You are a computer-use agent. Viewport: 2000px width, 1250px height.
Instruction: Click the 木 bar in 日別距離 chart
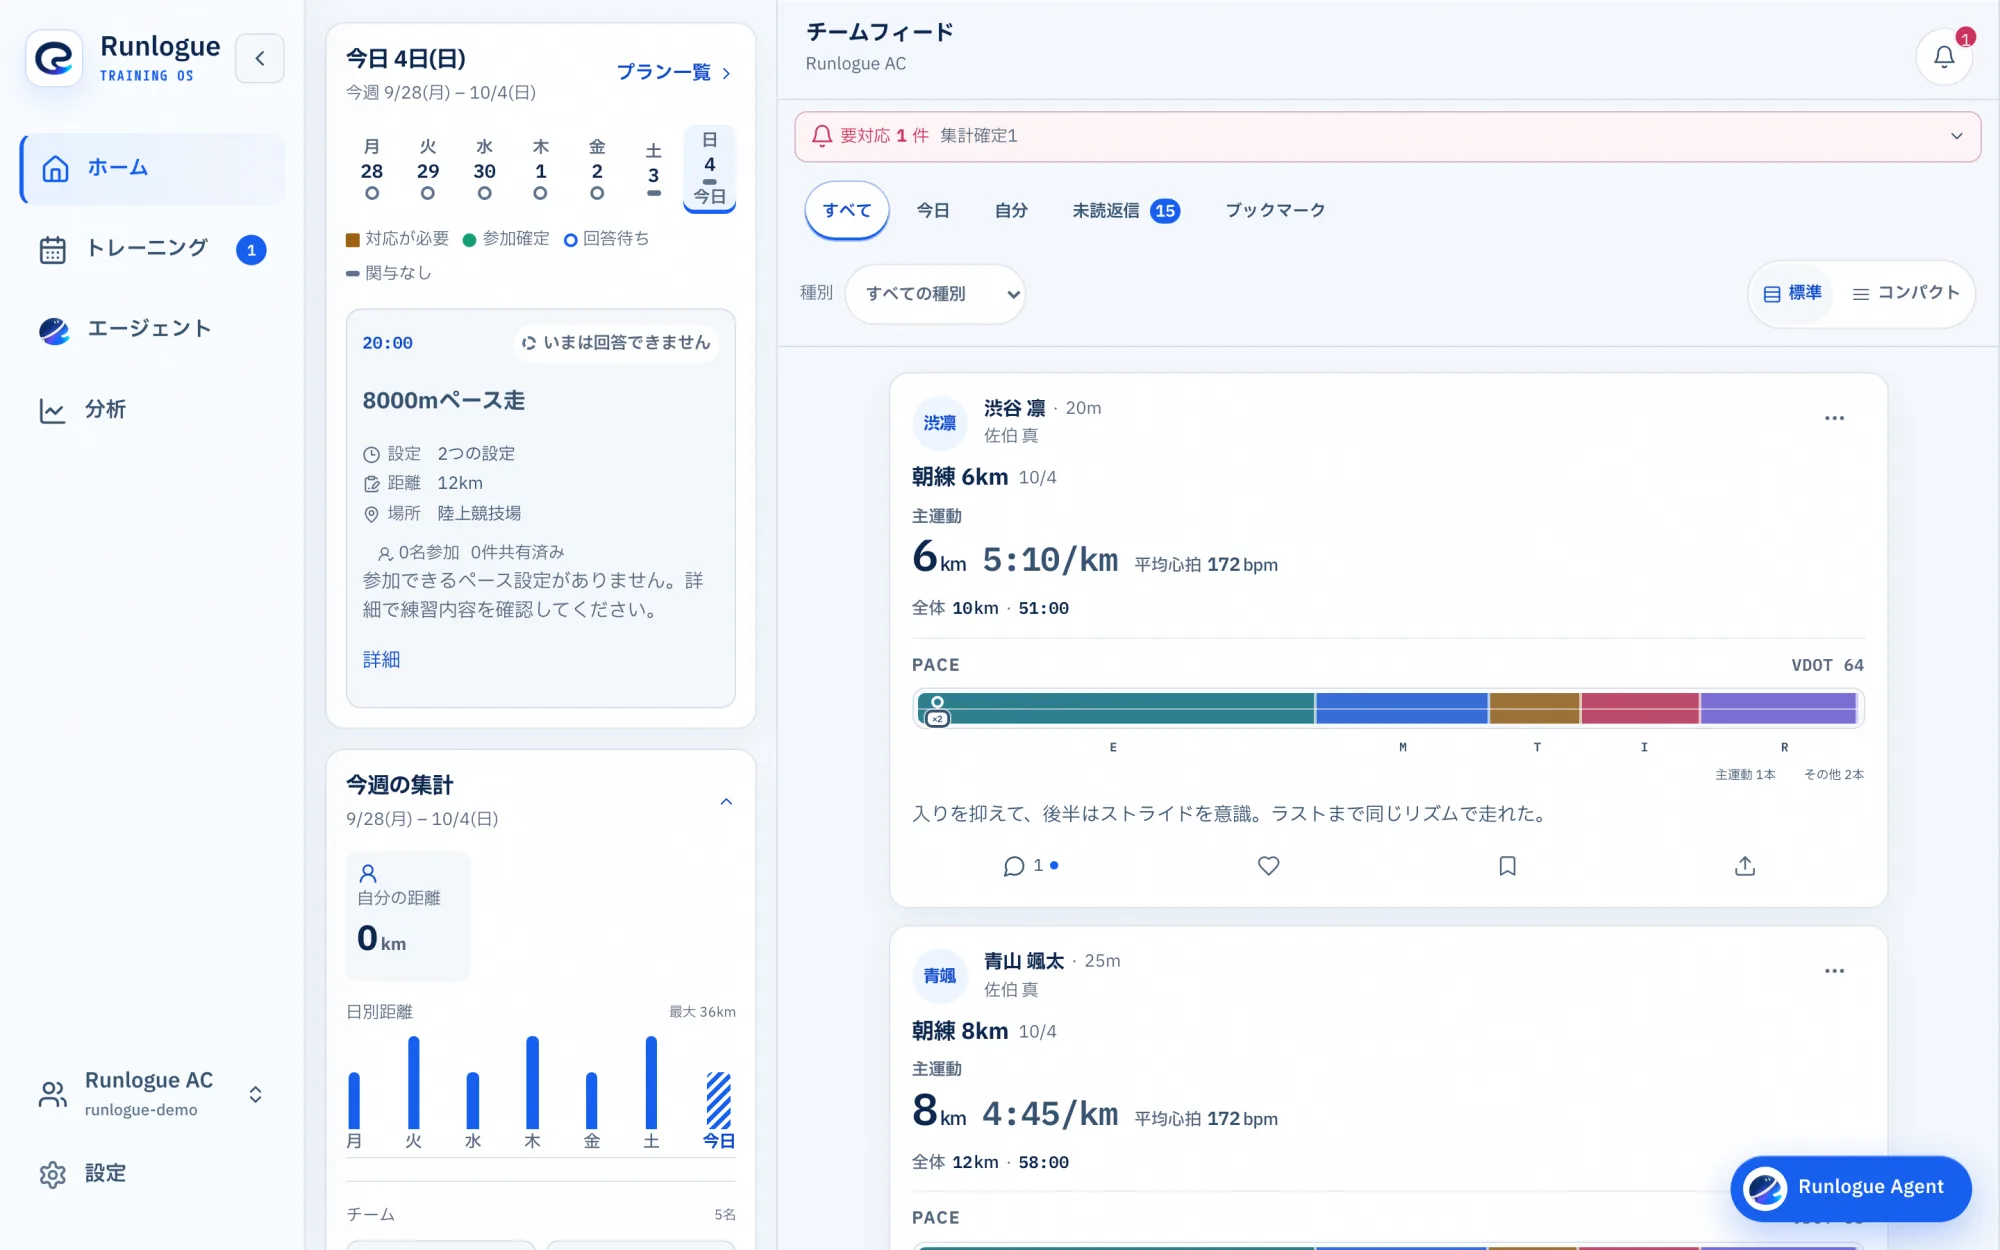click(x=532, y=1083)
